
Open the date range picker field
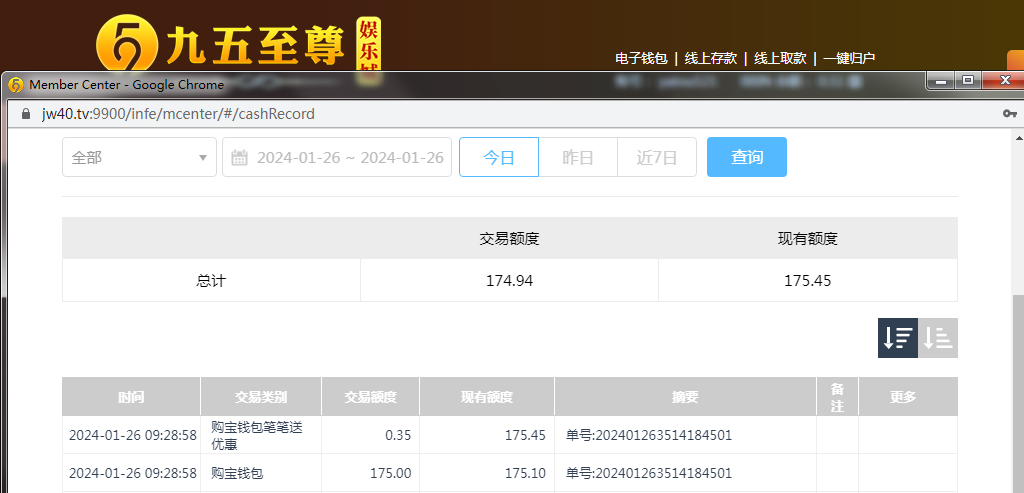point(337,157)
